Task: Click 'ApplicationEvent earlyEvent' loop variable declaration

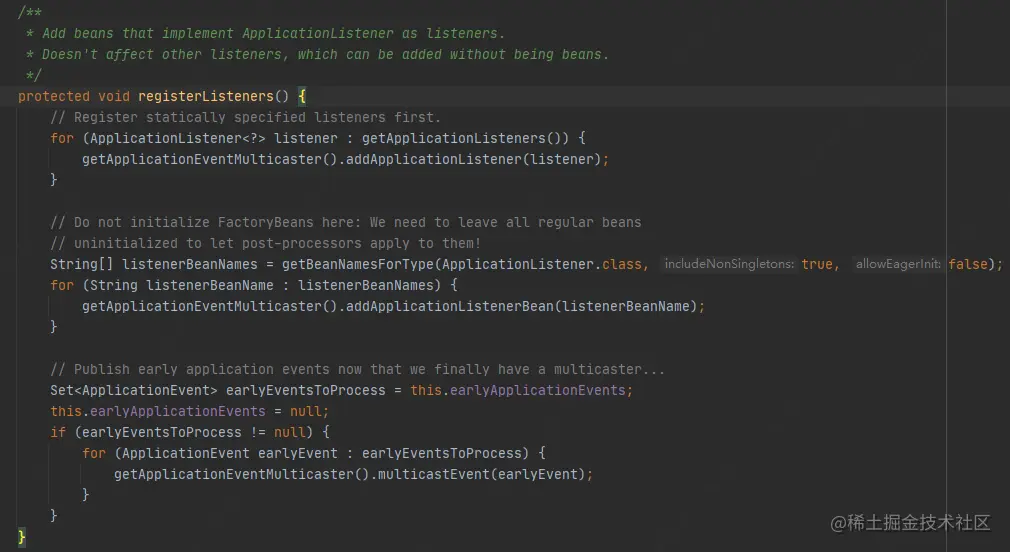Action: (x=230, y=453)
